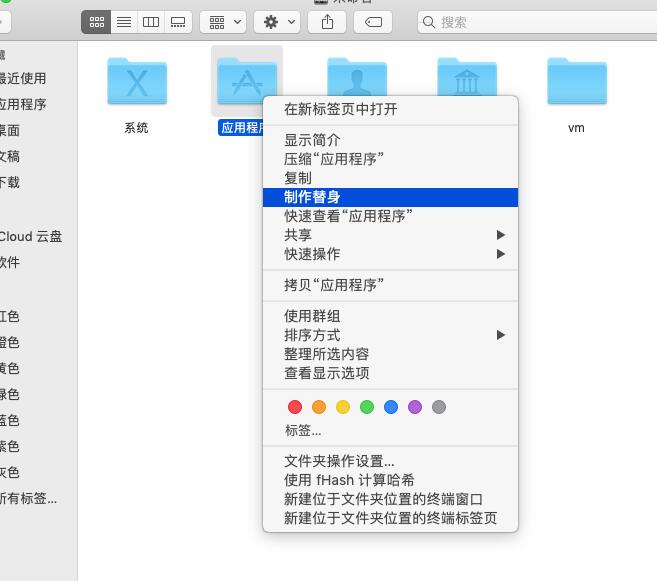This screenshot has width=657, height=581.
Task: Switch to gallery view in toolbar
Action: tap(178, 22)
